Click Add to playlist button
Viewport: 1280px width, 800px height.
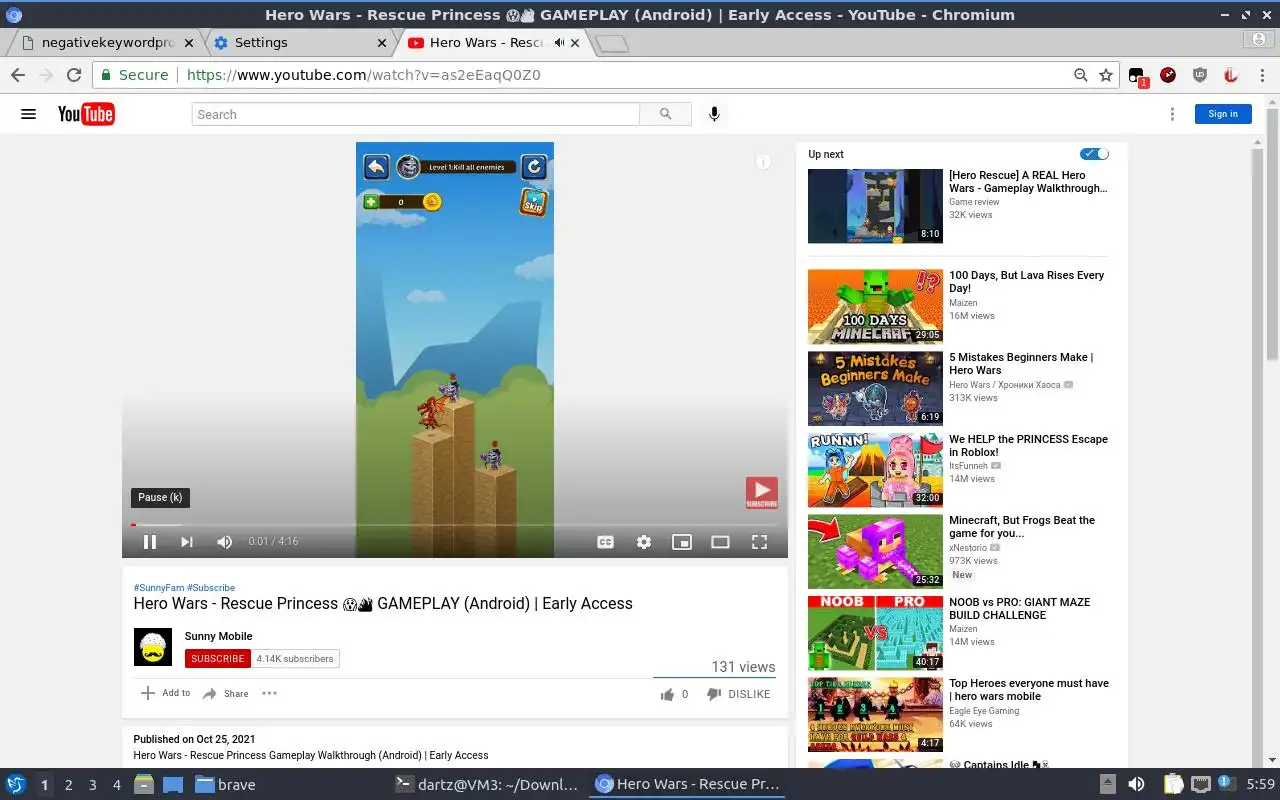(165, 693)
